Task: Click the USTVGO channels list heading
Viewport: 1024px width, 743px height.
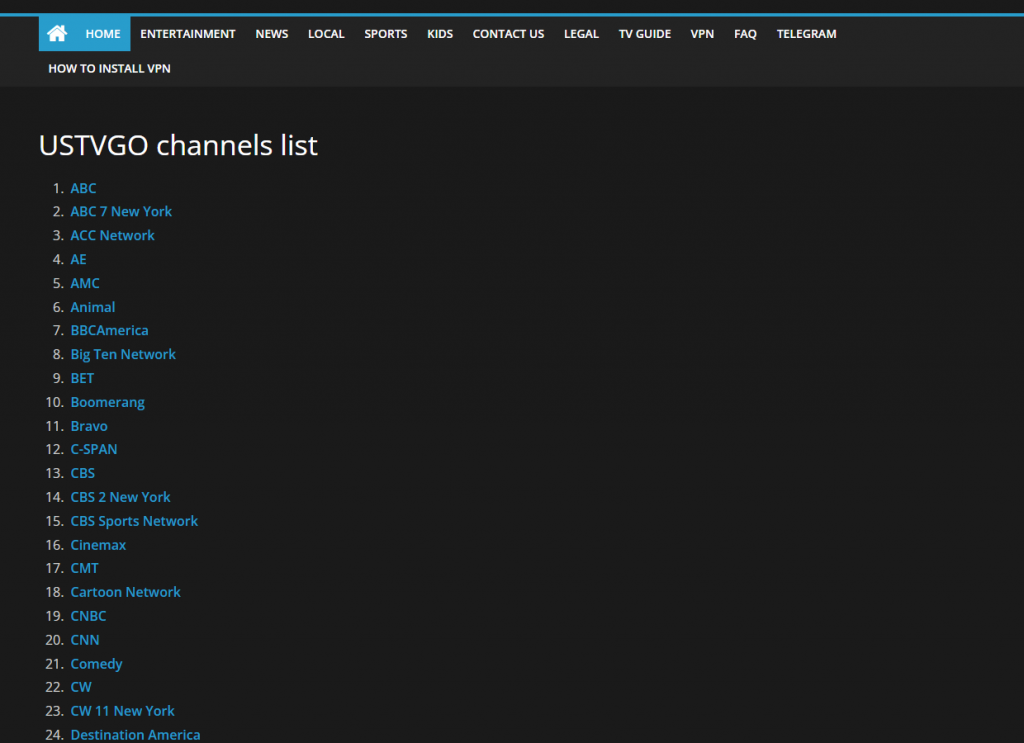Action: (x=178, y=145)
